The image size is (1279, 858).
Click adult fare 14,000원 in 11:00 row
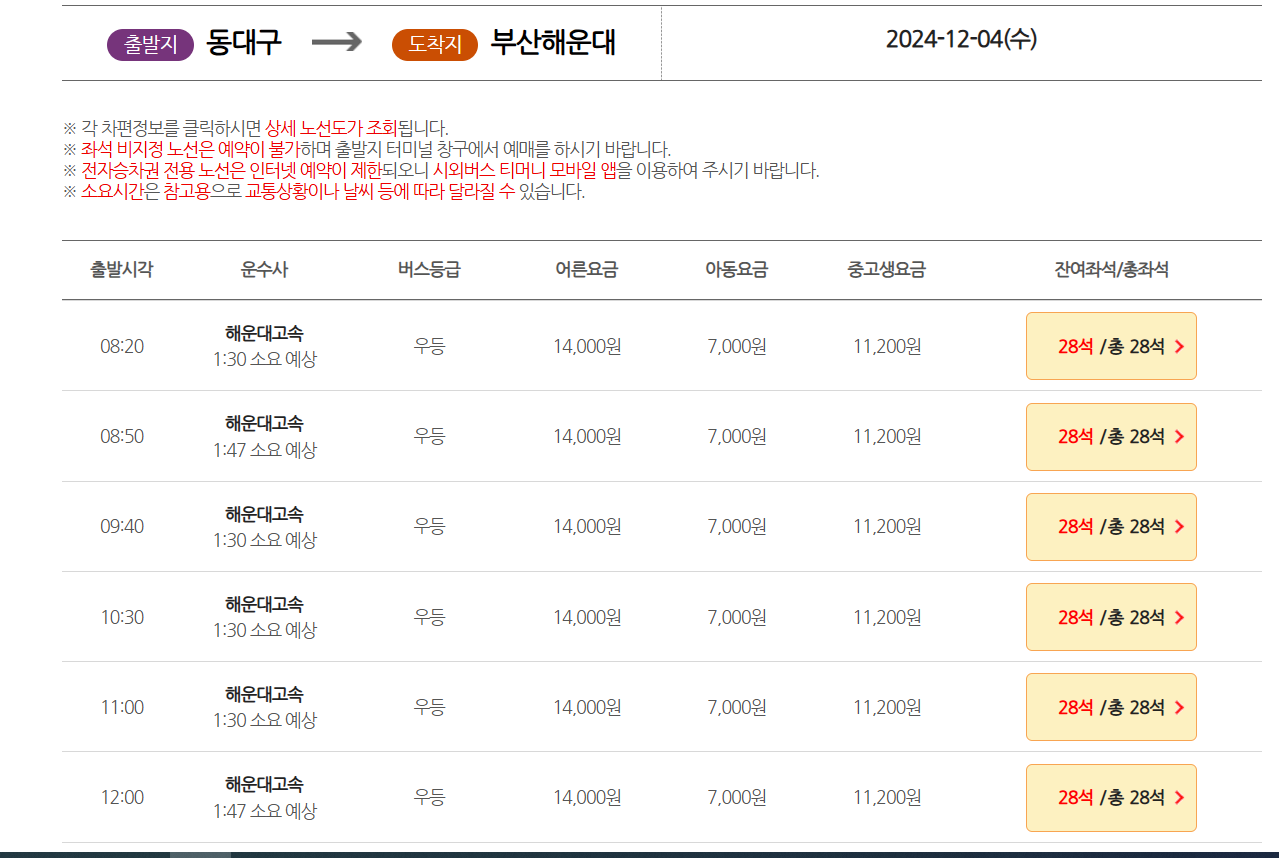click(x=587, y=707)
